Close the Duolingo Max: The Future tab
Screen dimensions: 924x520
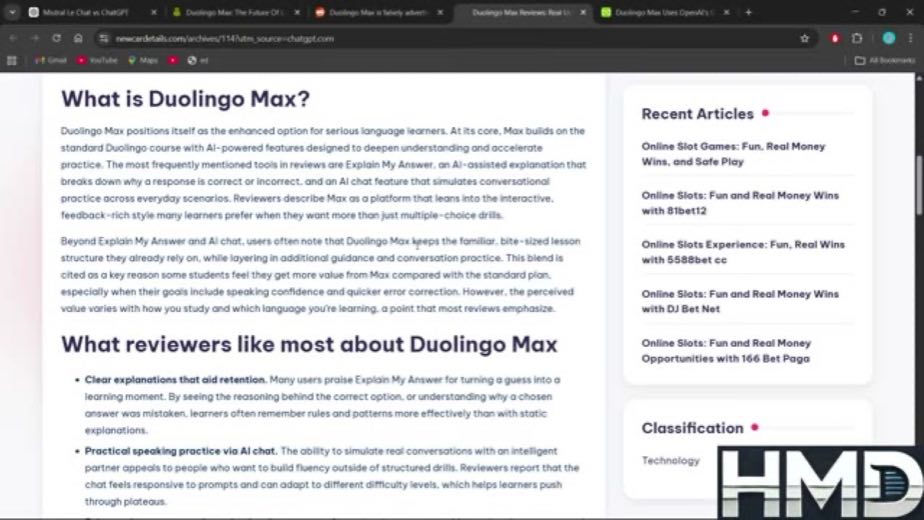297,12
